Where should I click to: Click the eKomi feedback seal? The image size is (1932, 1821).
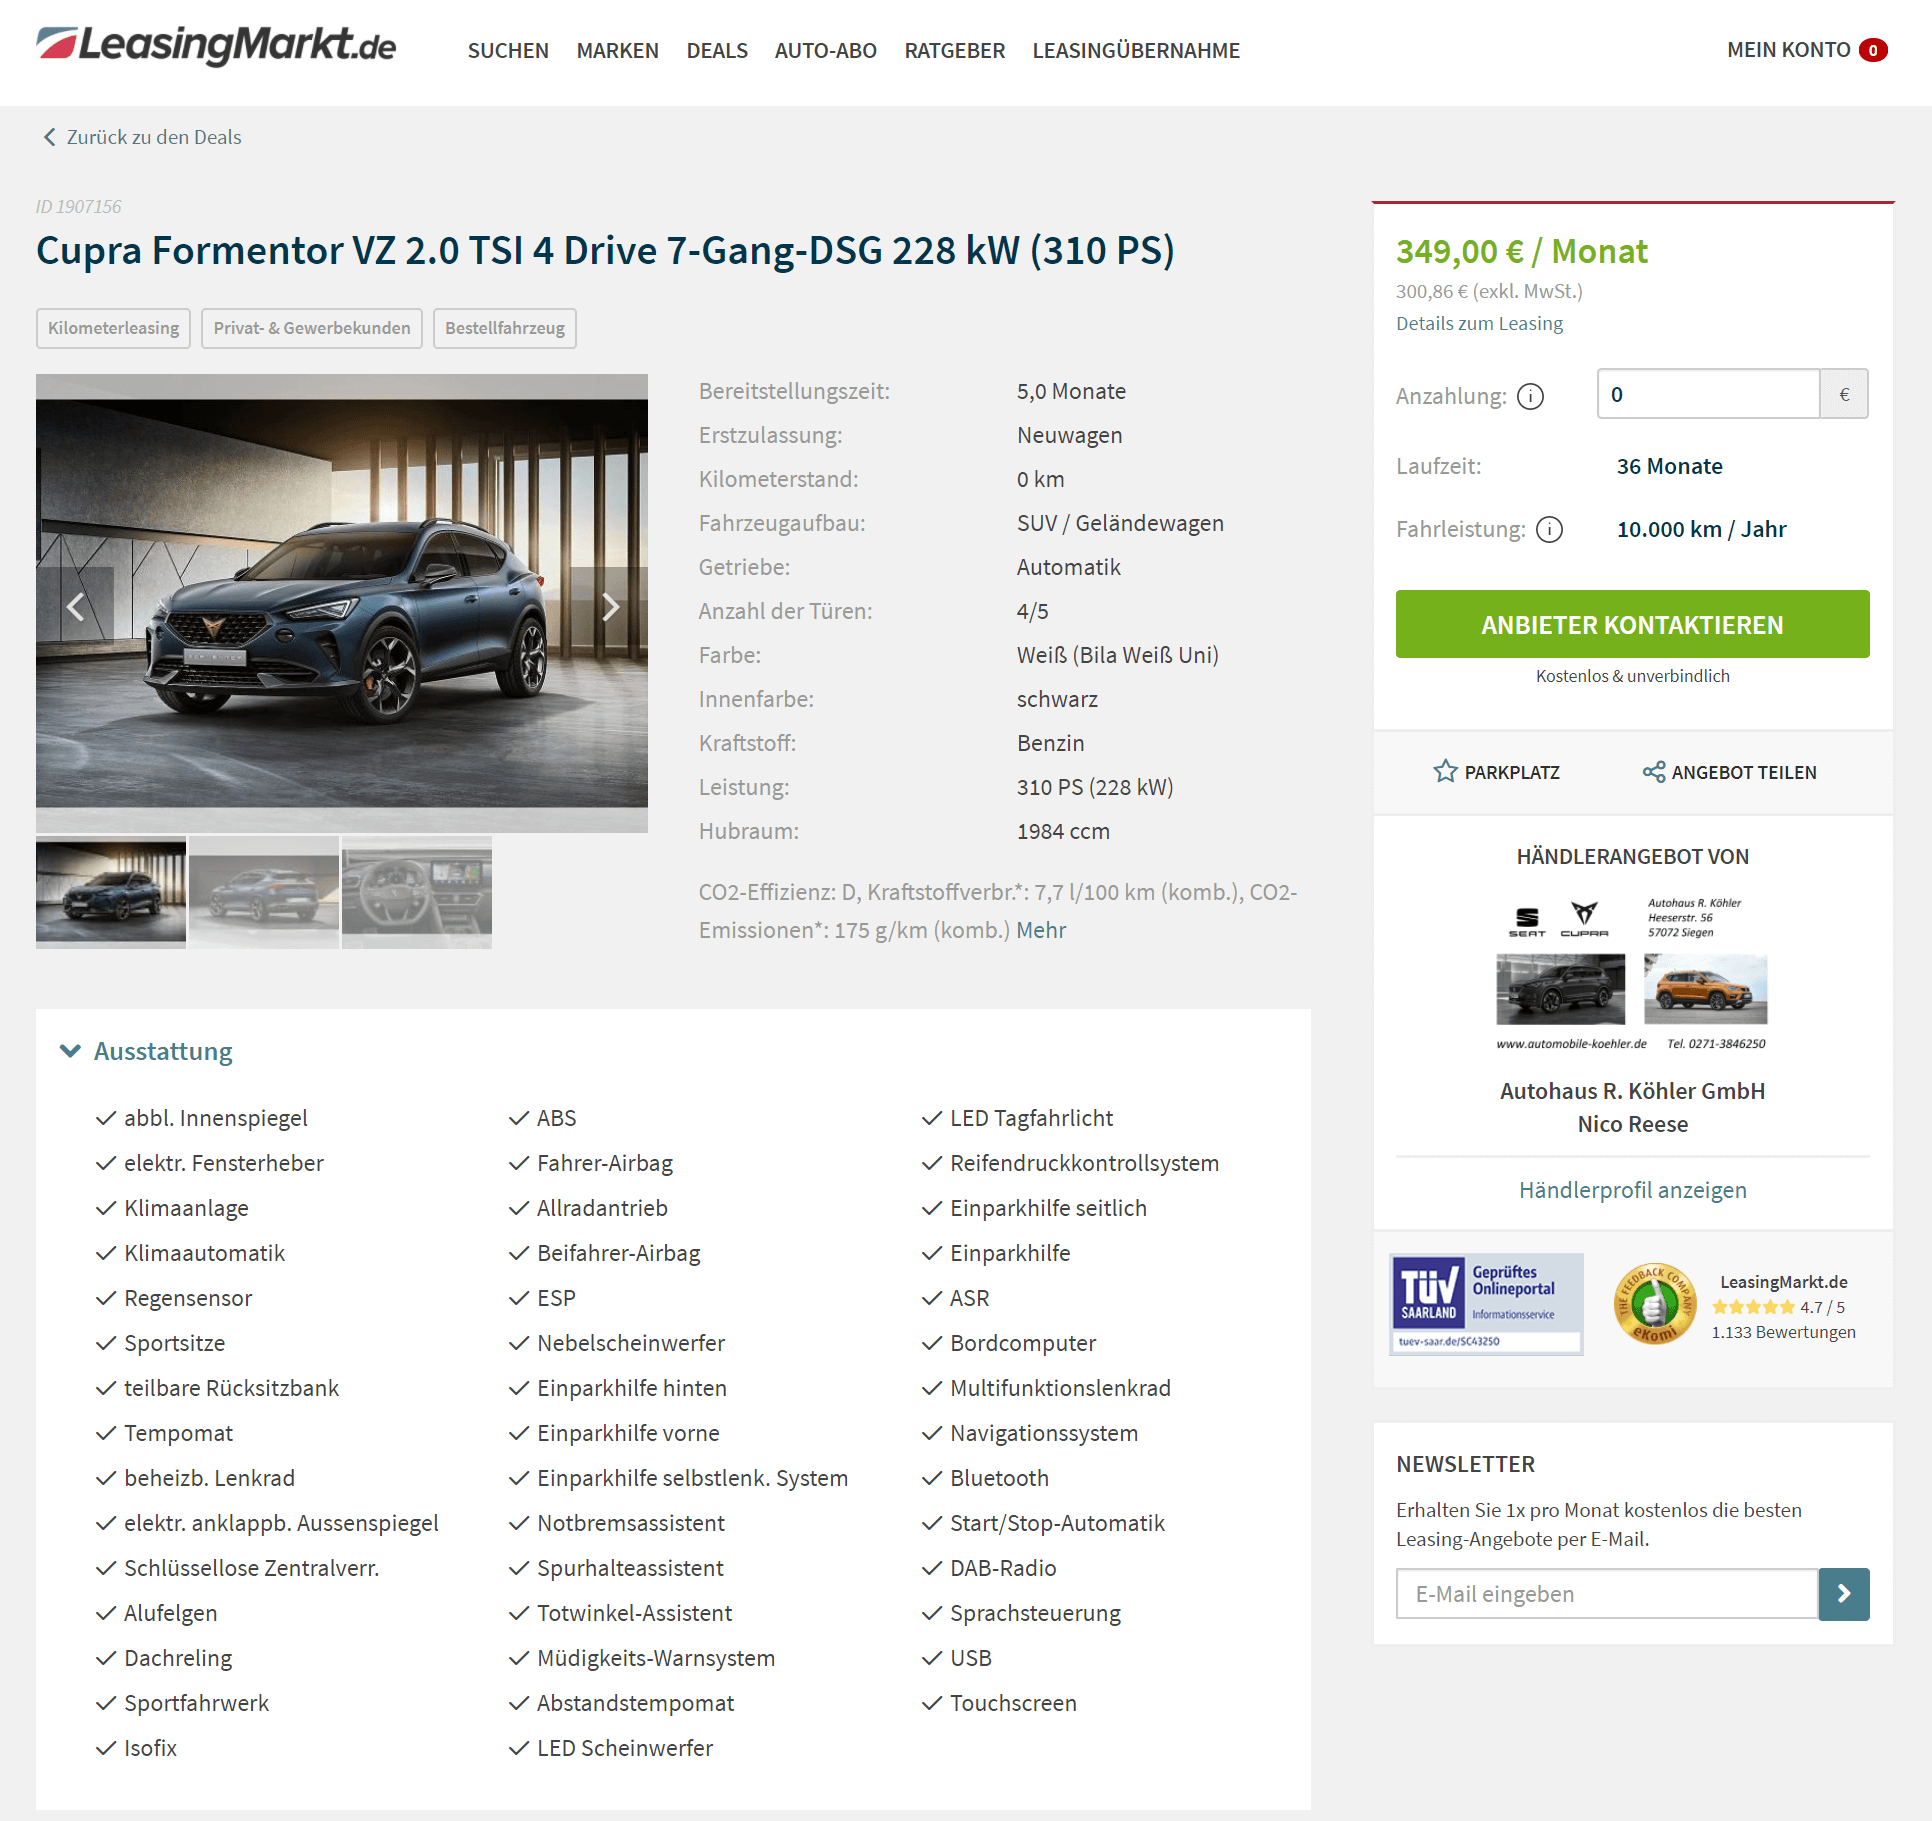click(x=1655, y=1304)
